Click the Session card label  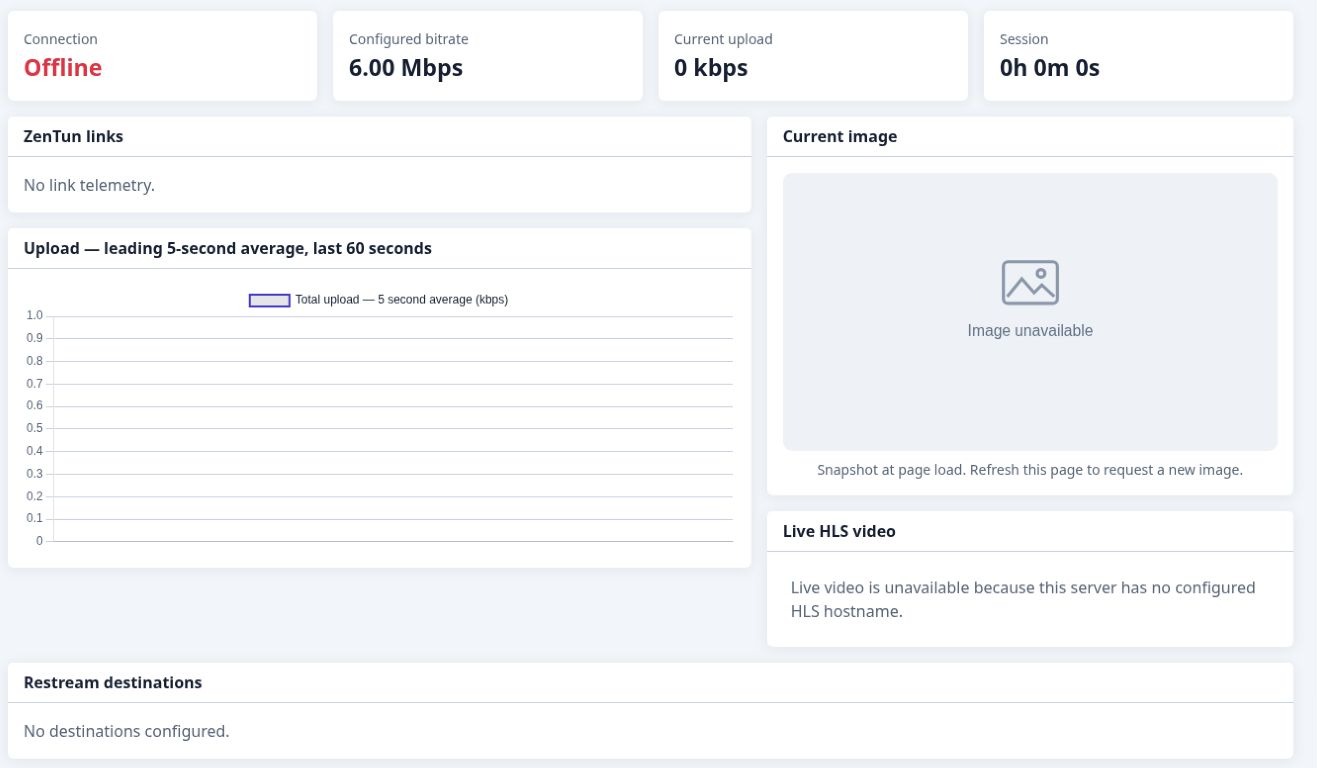tap(1024, 39)
